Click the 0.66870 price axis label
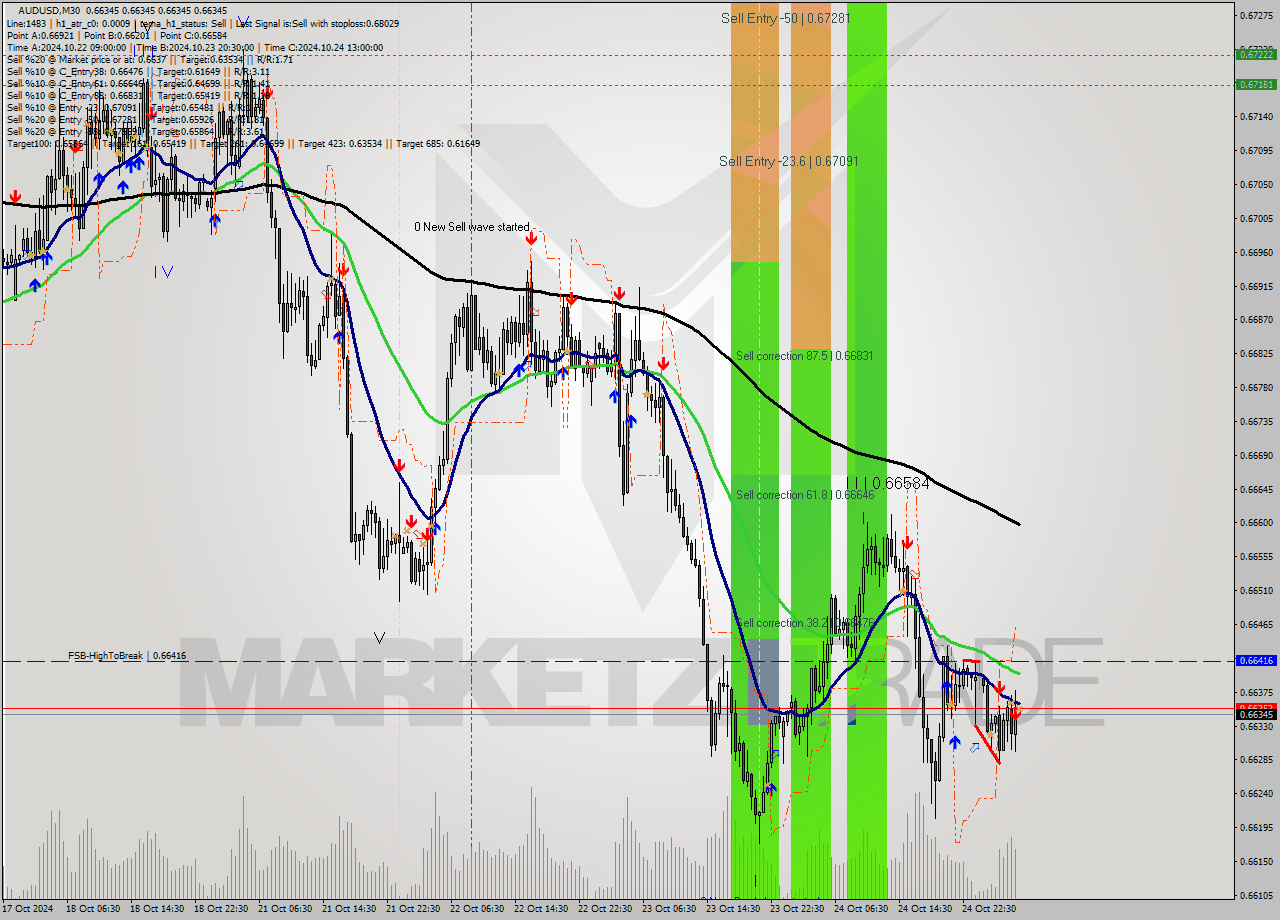This screenshot has width=1280, height=920. coord(1256,320)
